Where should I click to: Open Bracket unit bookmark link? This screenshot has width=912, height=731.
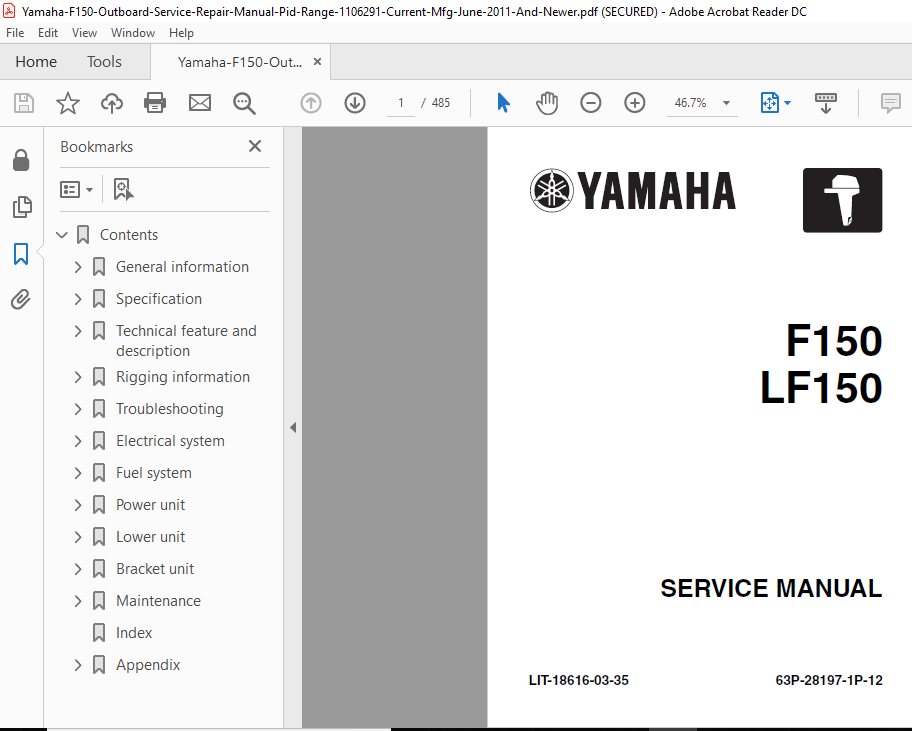[155, 569]
